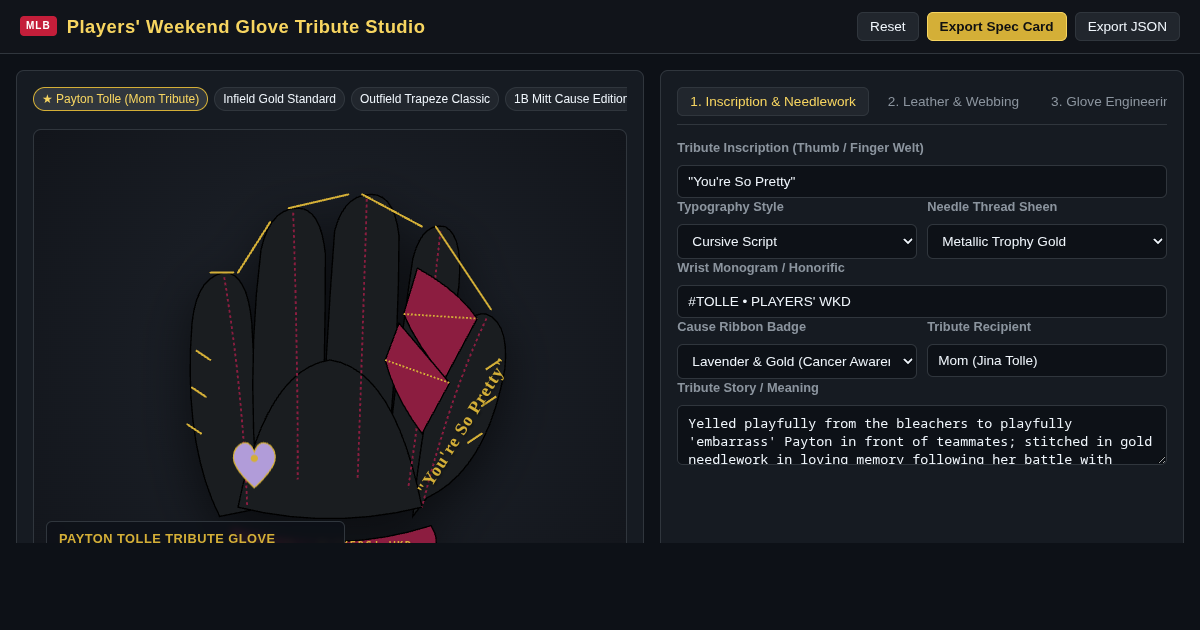Edit the Tribute Inscription text field

pyautogui.click(x=922, y=181)
